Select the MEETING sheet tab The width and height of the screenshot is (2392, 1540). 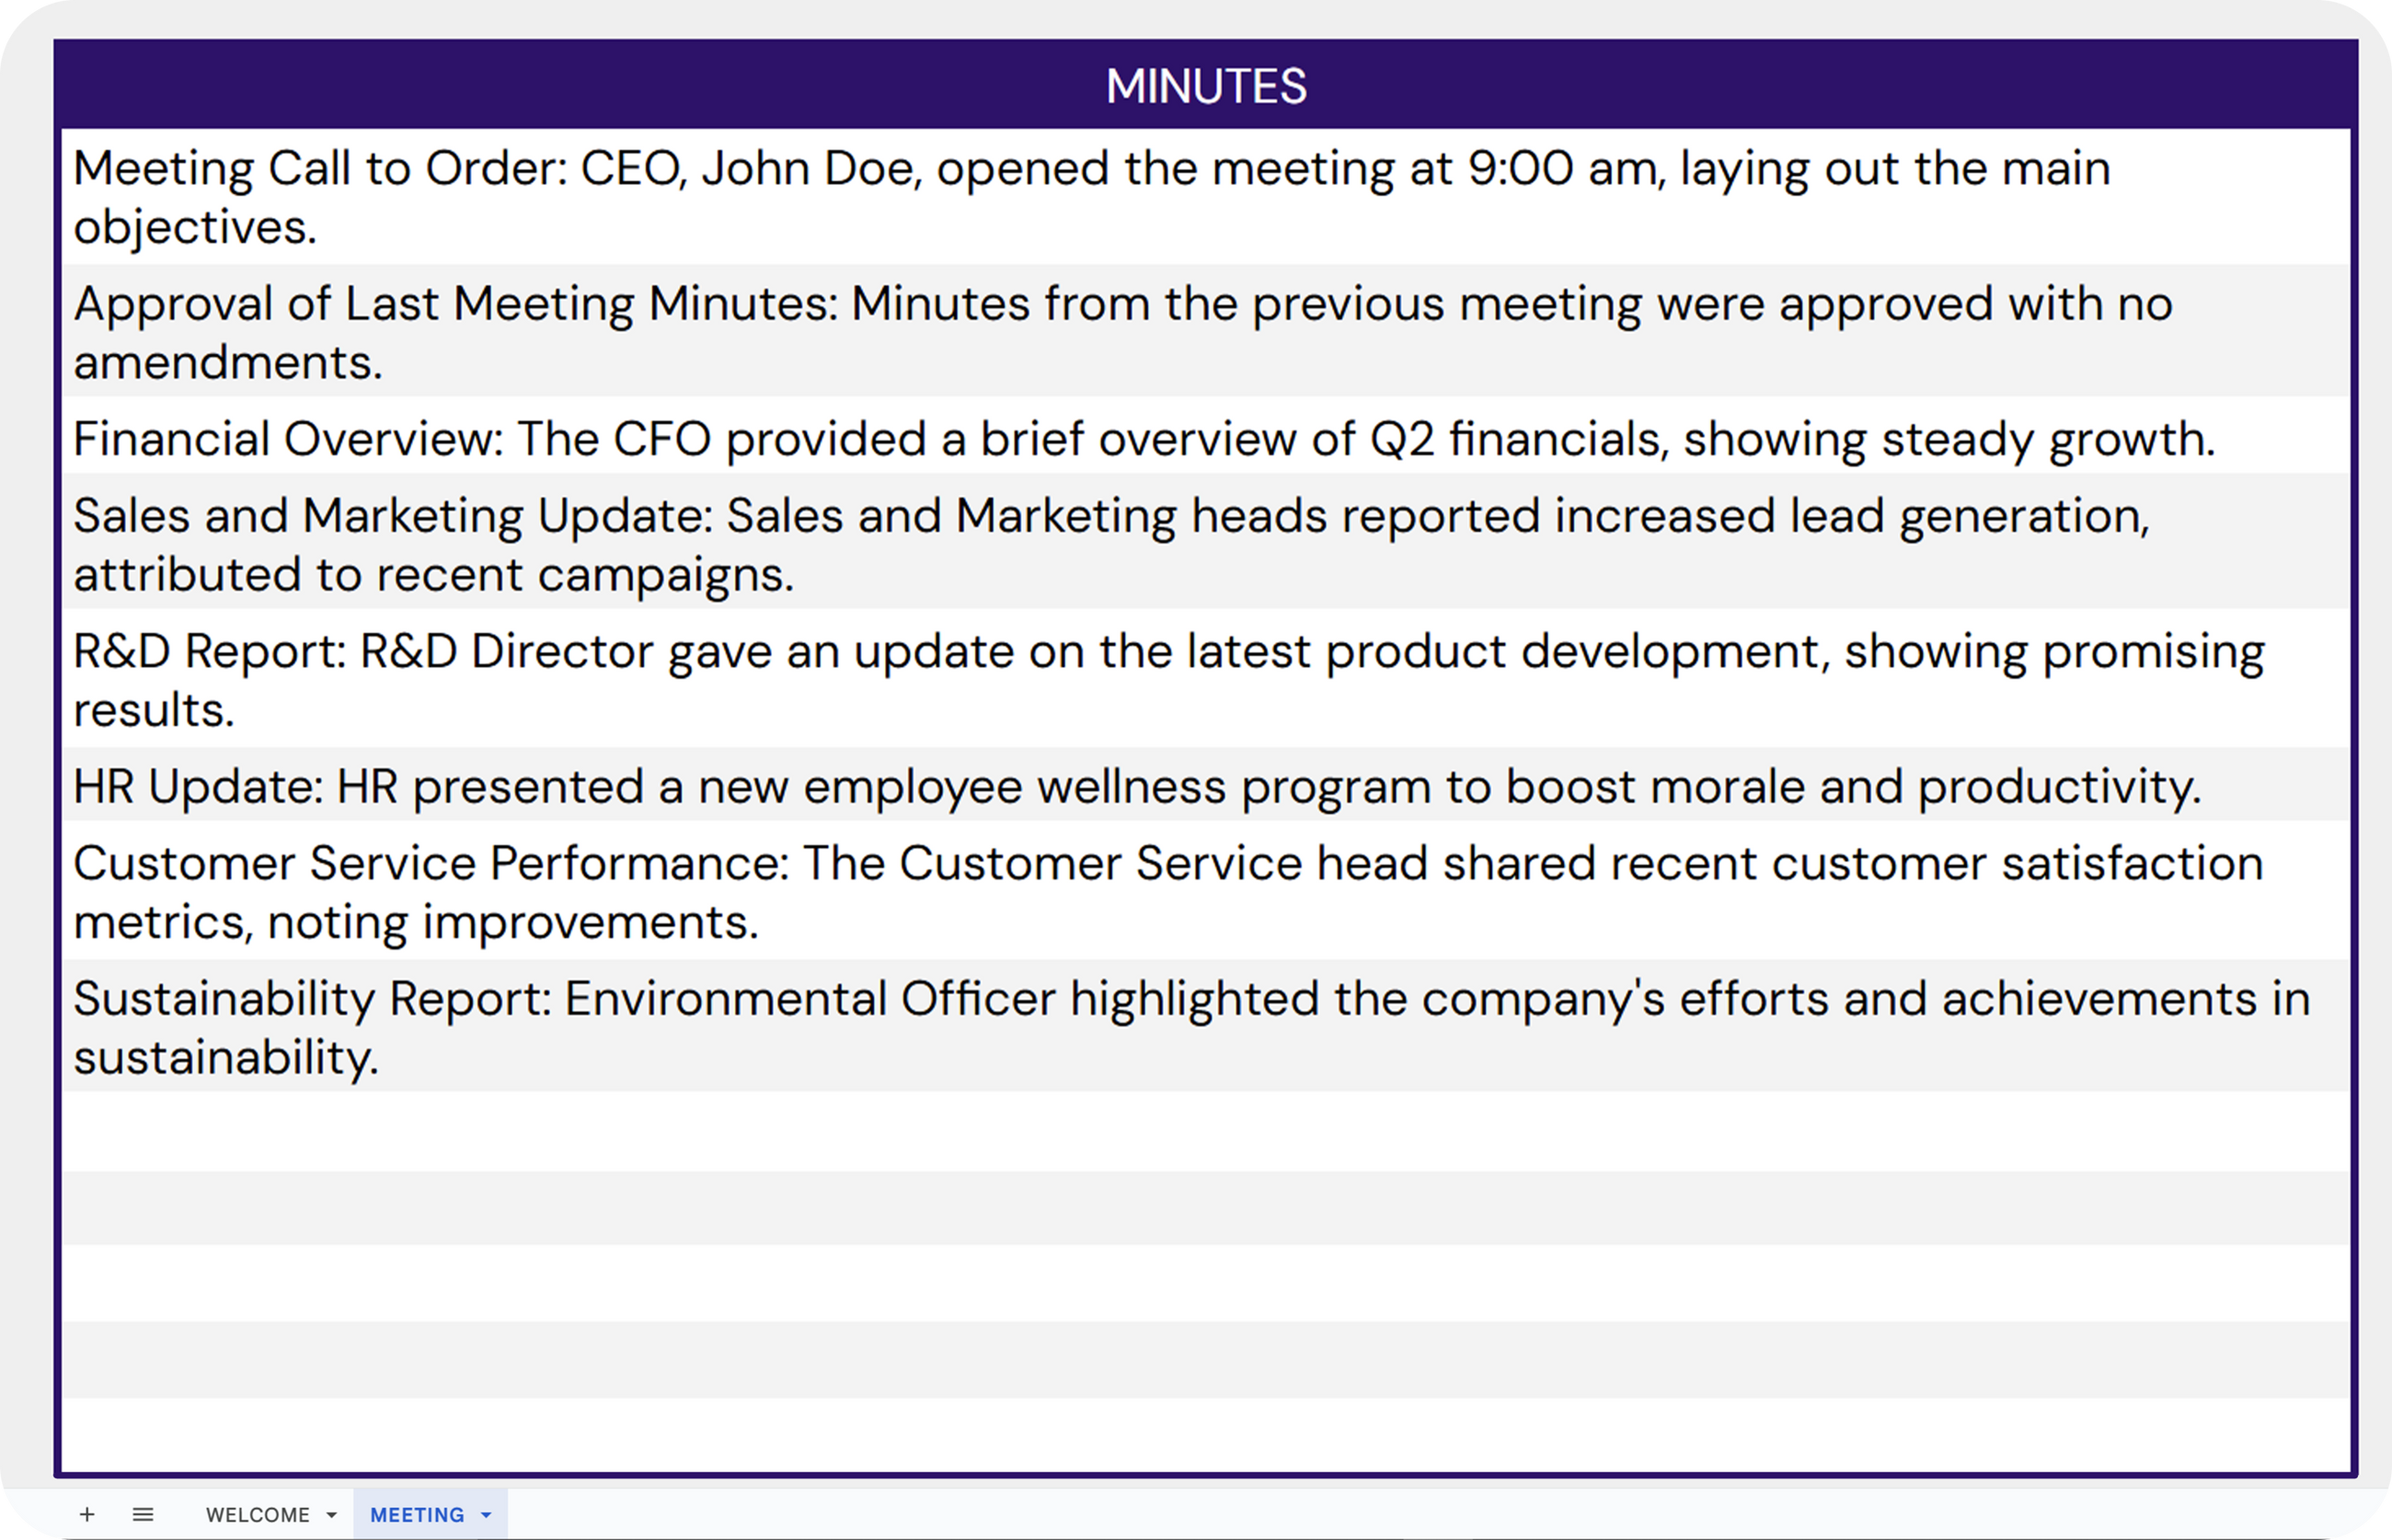[x=417, y=1514]
